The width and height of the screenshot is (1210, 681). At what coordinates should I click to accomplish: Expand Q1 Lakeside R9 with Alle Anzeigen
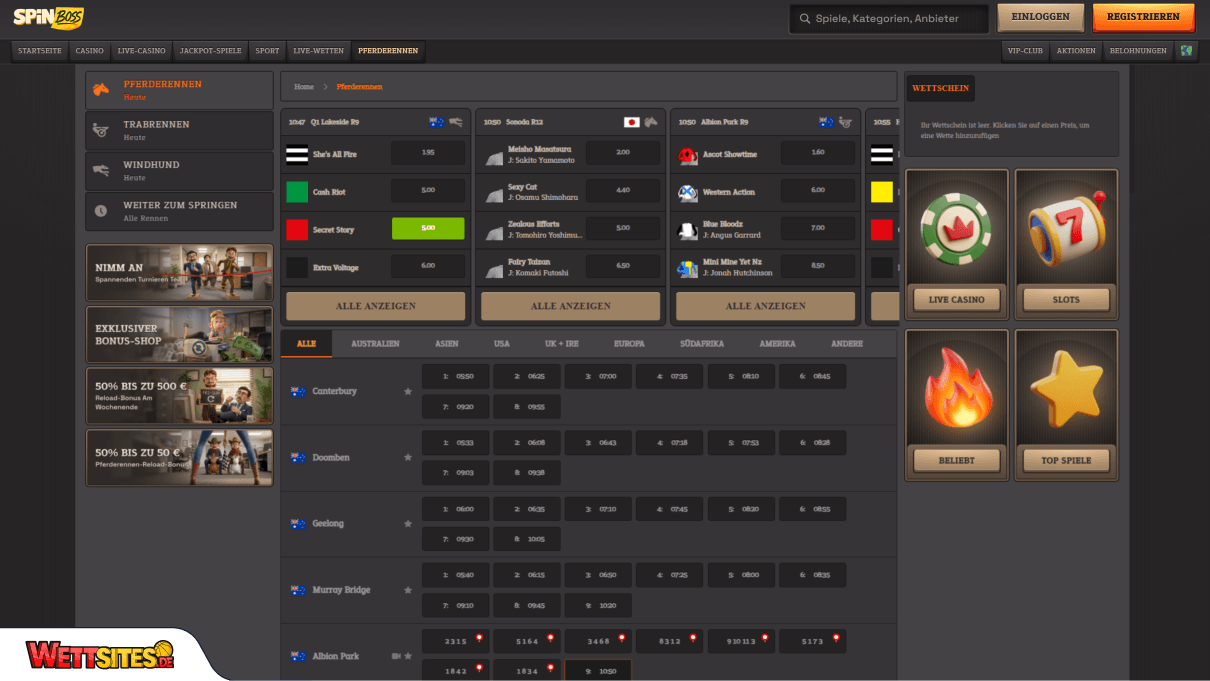point(376,306)
